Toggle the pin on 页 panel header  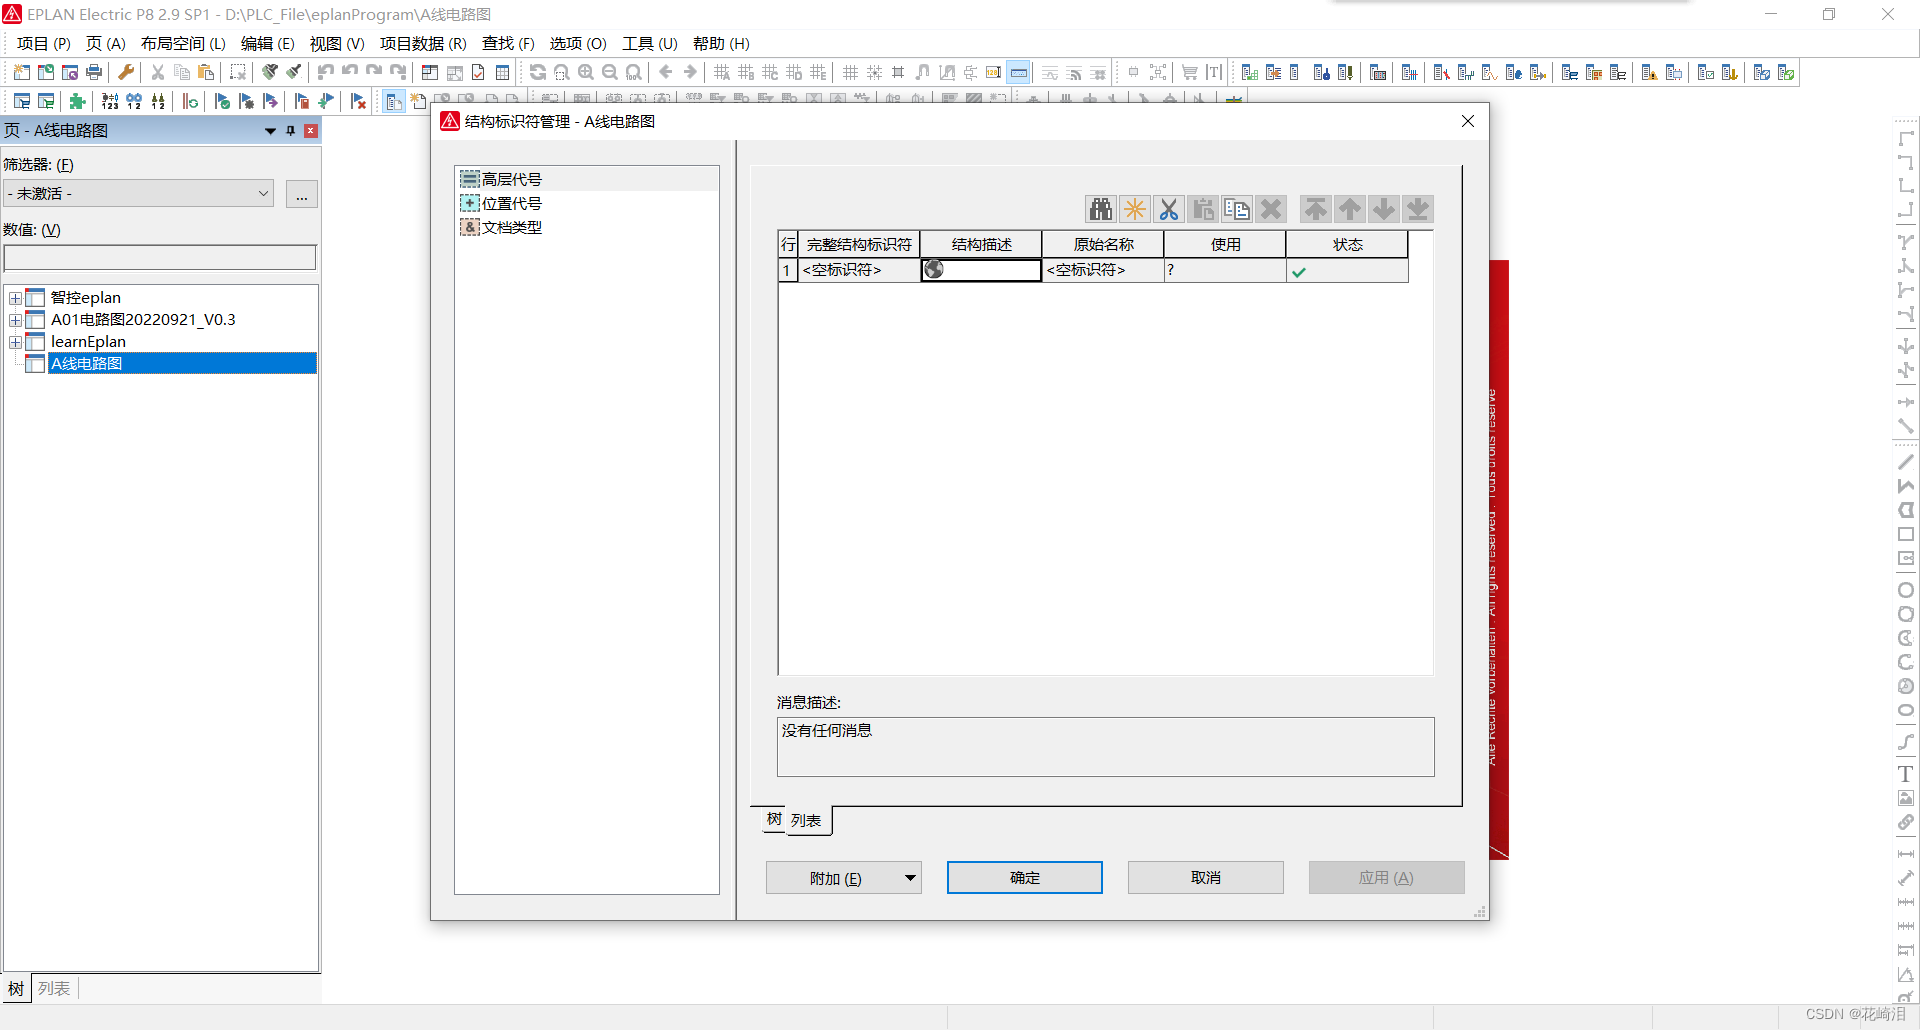click(291, 130)
